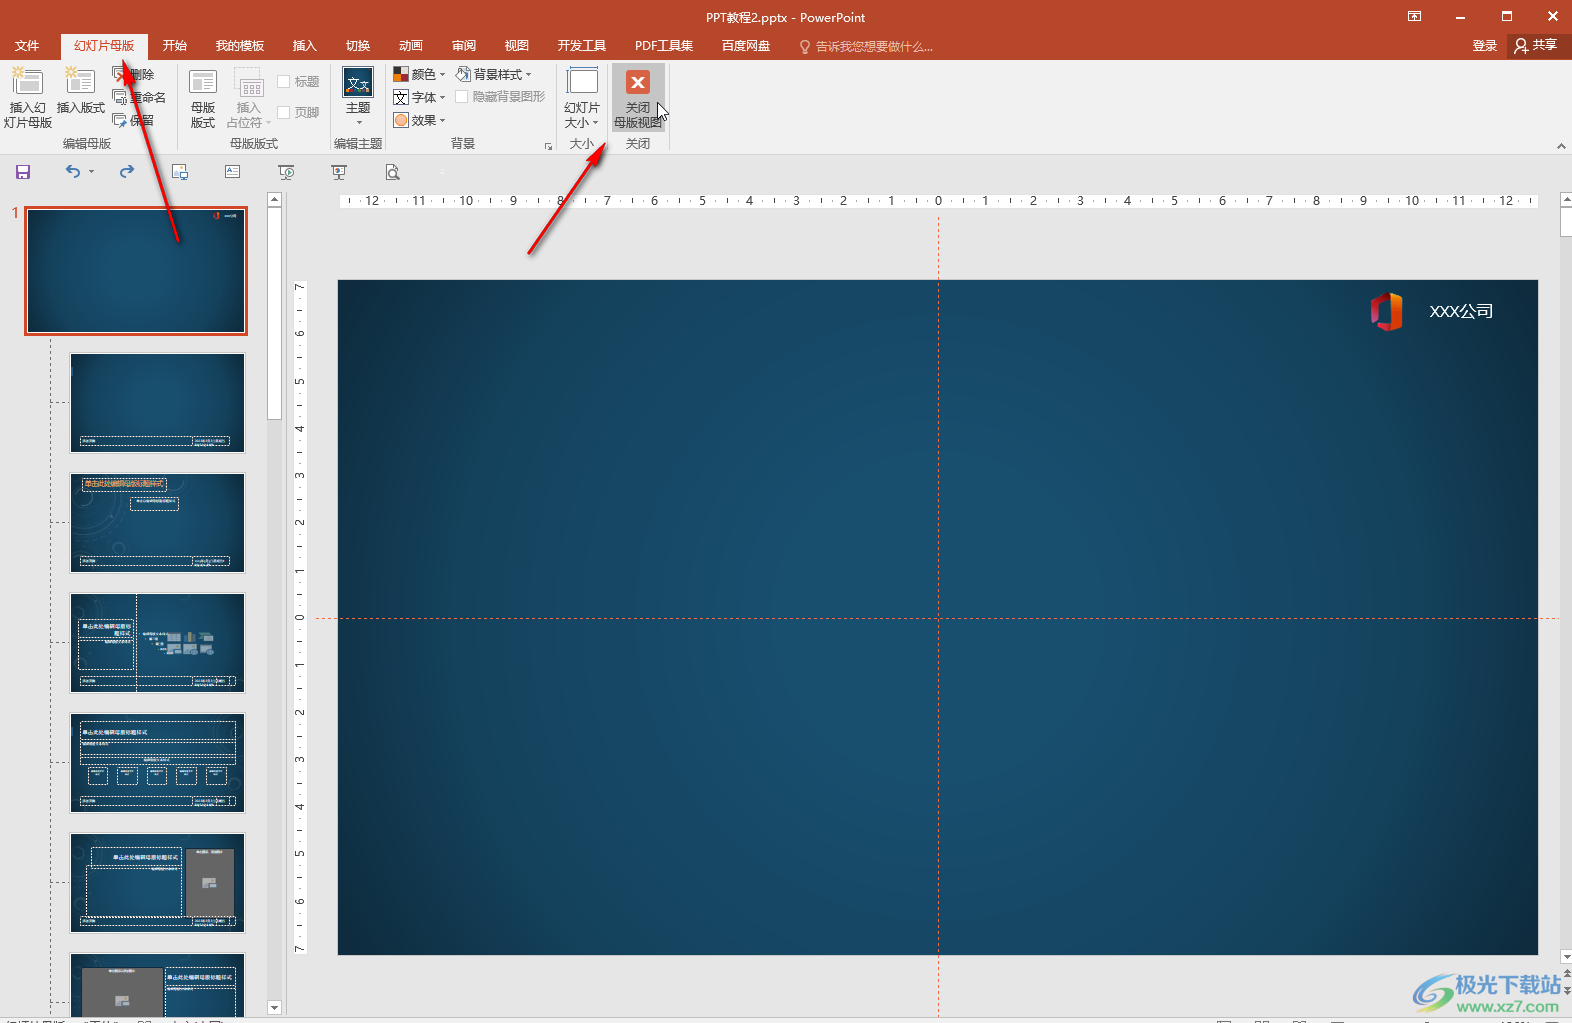Image resolution: width=1572 pixels, height=1023 pixels.
Task: Switch to the Developer (开发工具) tab
Action: [582, 46]
